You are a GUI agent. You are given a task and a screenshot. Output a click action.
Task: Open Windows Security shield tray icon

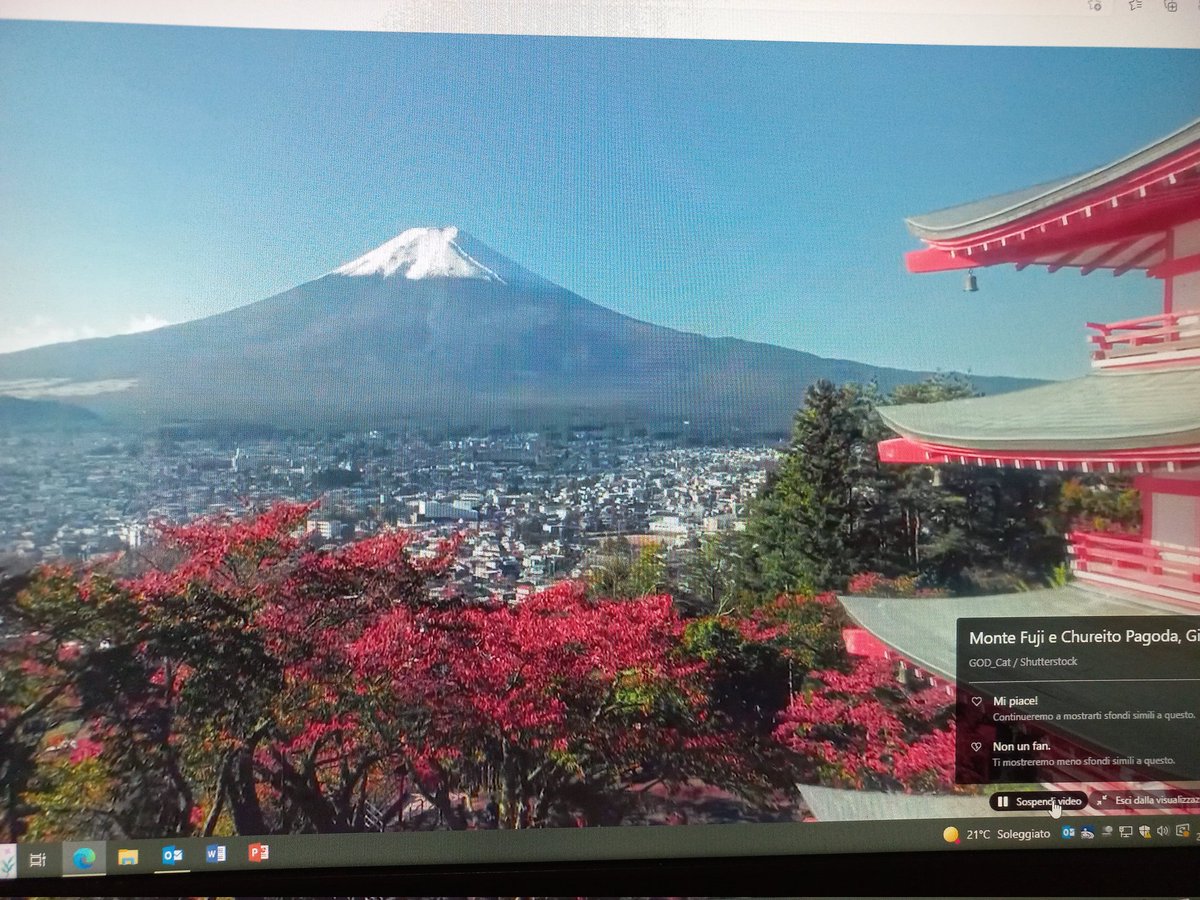pos(1144,832)
